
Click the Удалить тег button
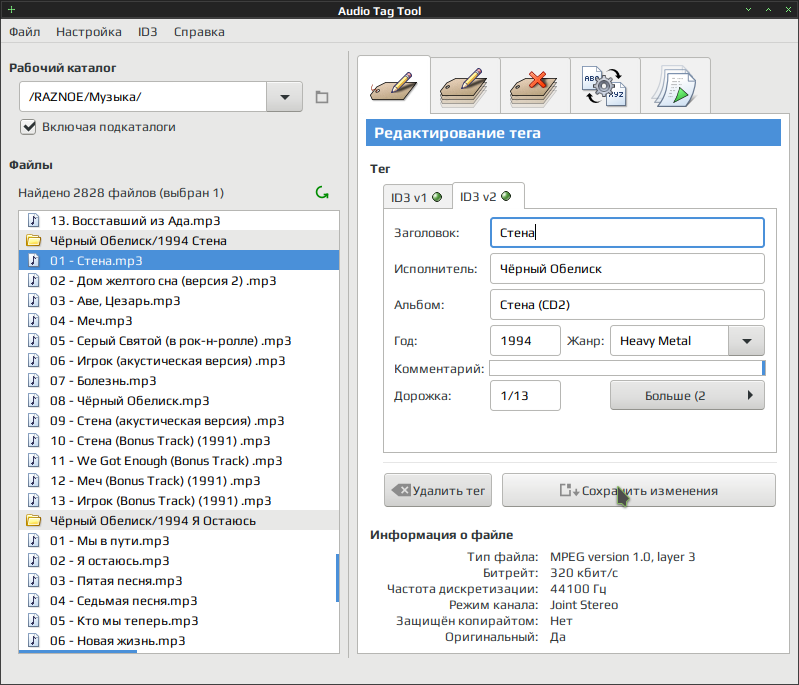[438, 490]
